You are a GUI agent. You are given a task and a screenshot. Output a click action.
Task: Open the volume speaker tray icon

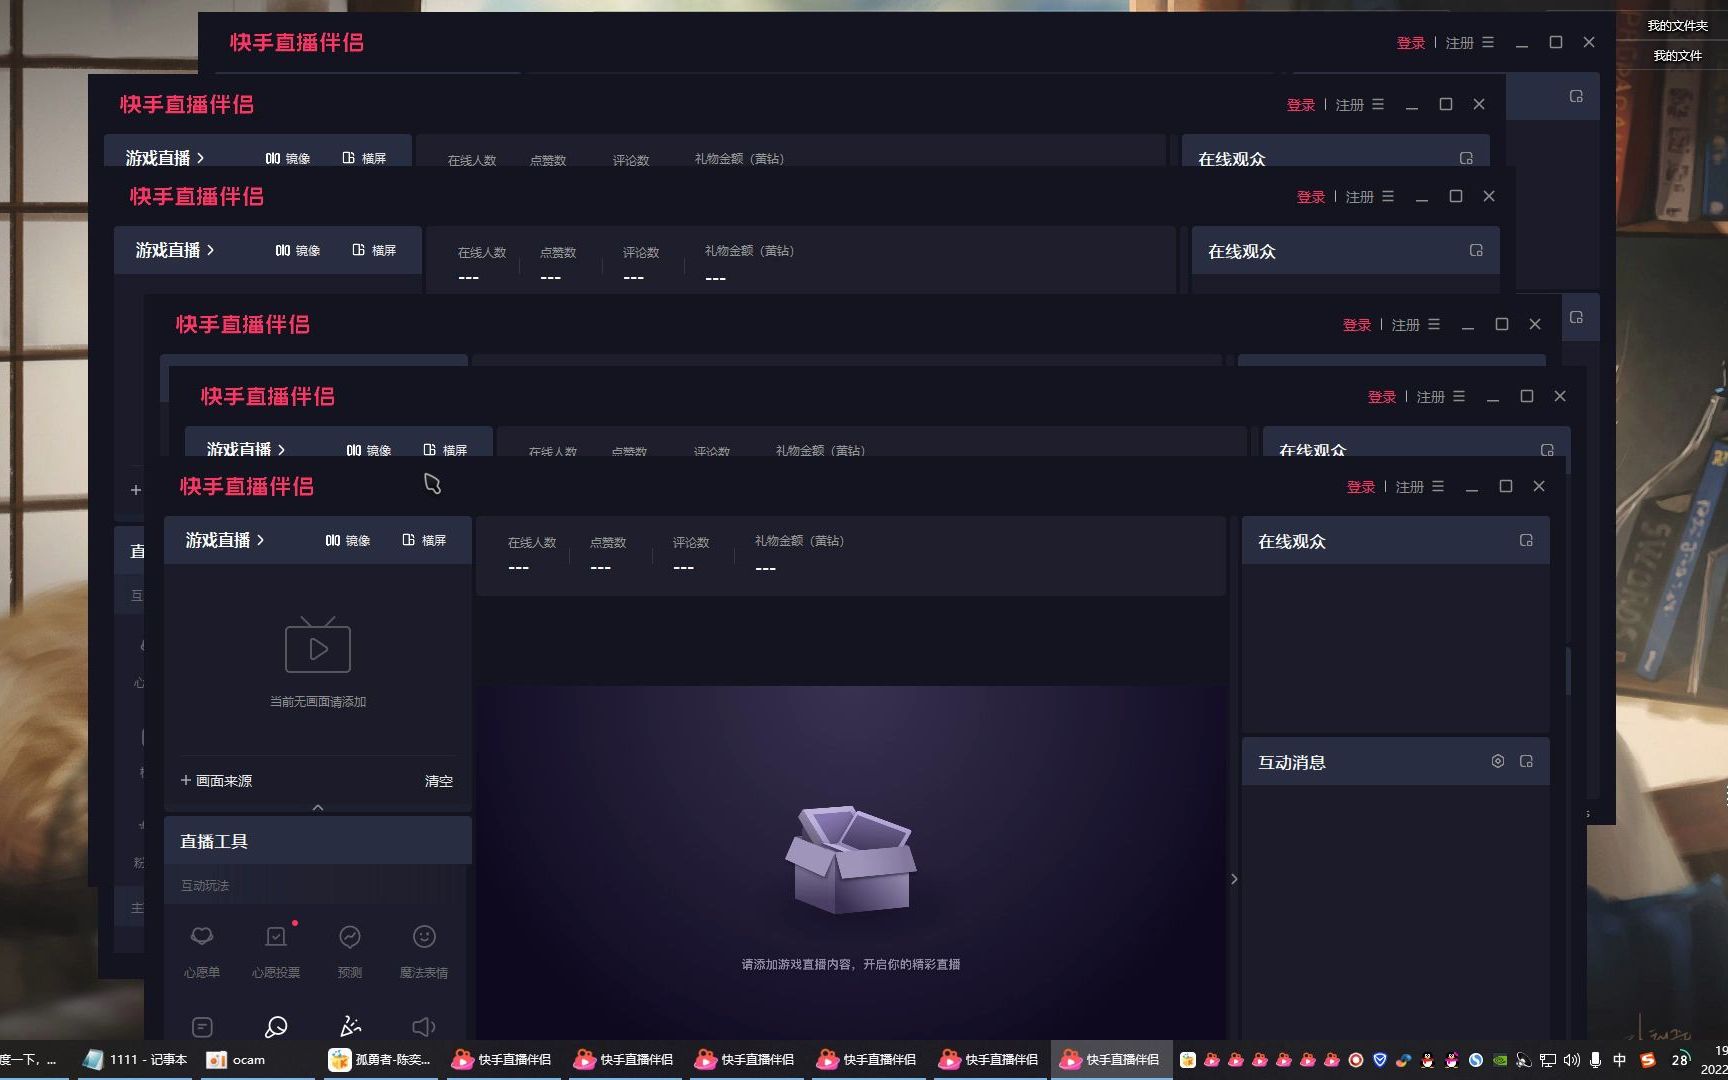click(x=1571, y=1060)
